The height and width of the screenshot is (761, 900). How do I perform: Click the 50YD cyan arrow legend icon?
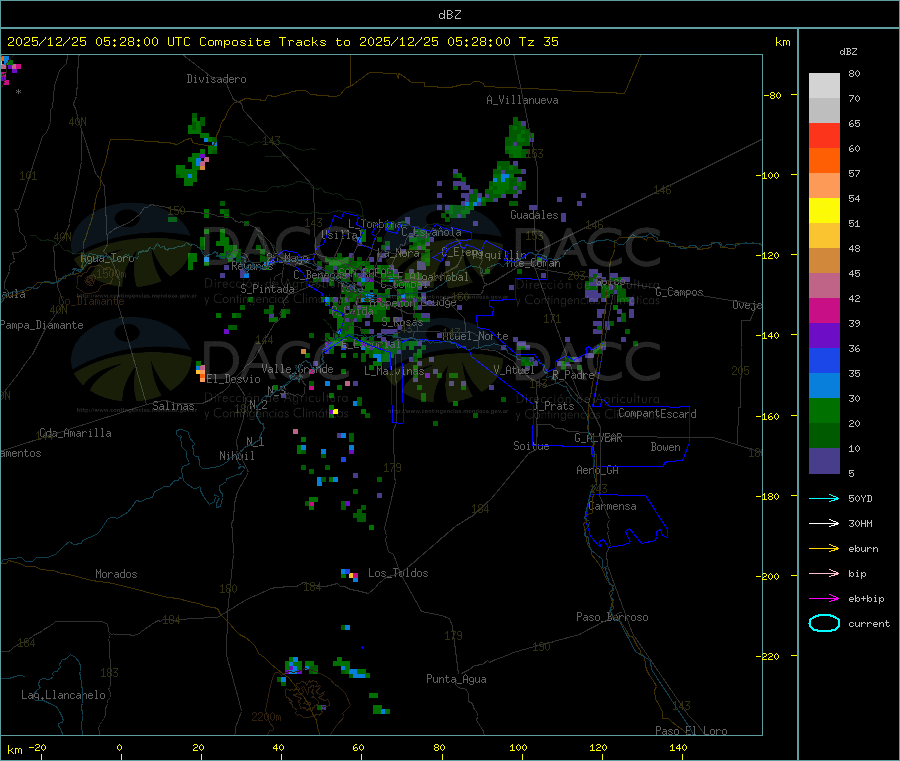824,498
